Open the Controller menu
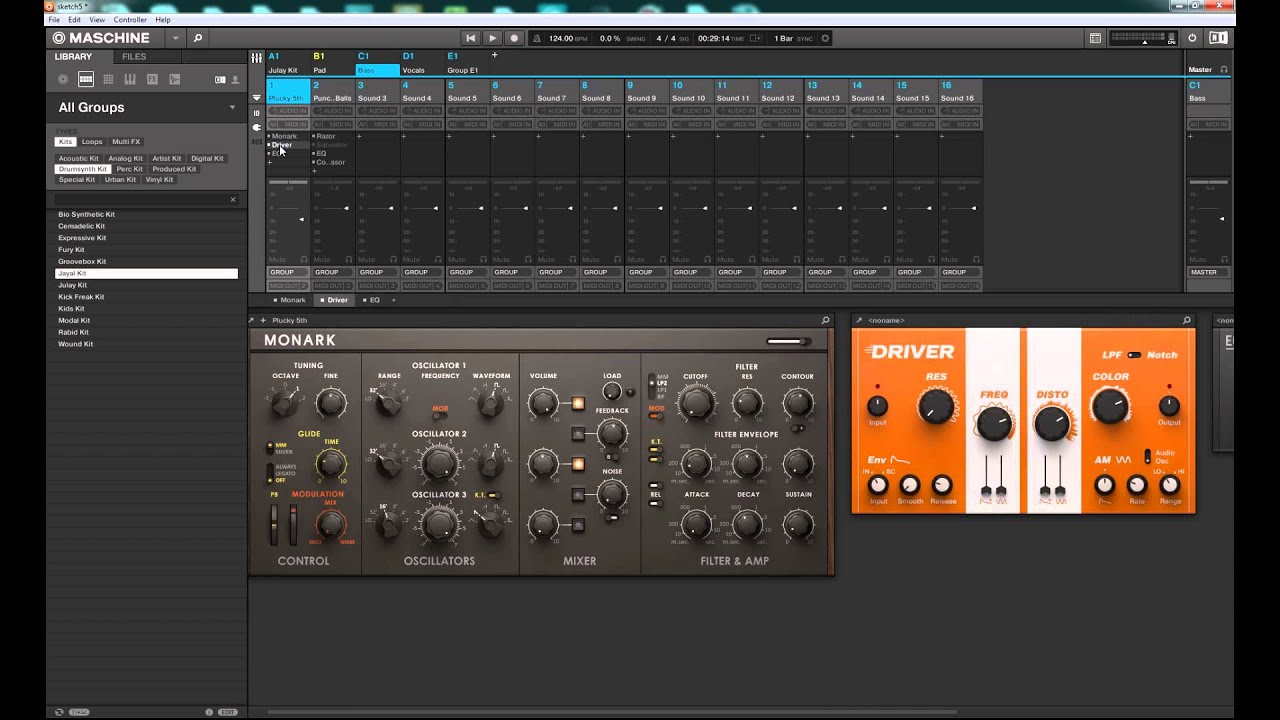 pyautogui.click(x=130, y=19)
